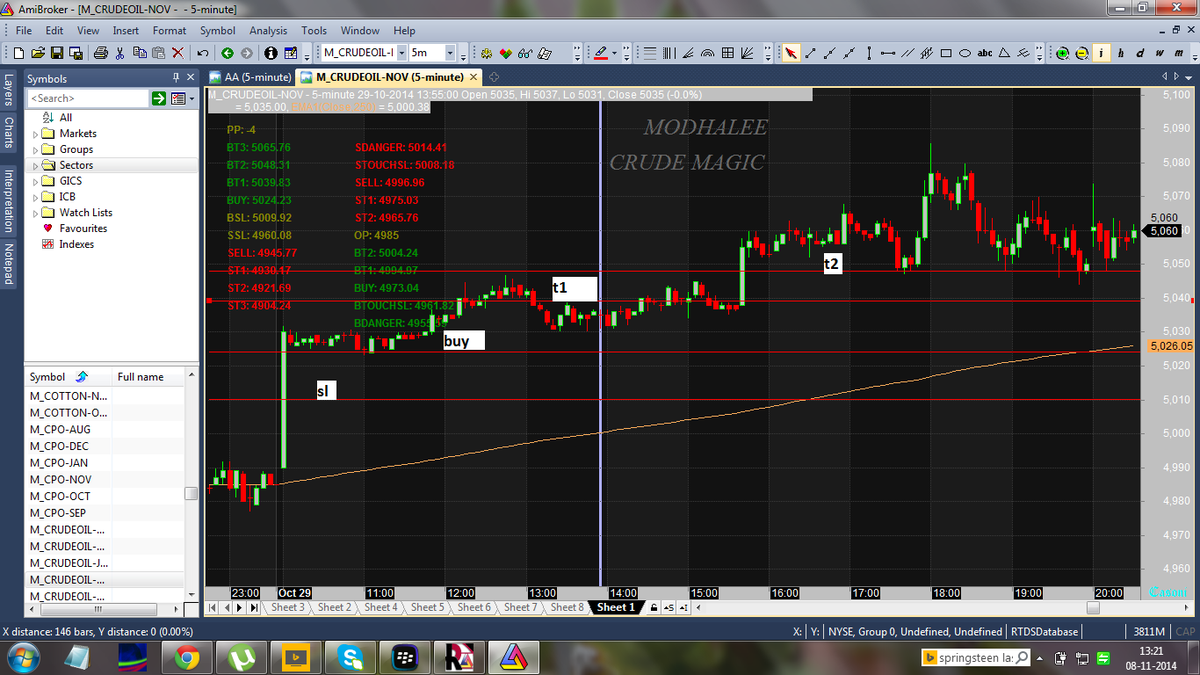Toggle daily 'd' interval button
1200x675 pixels.
(1140, 53)
